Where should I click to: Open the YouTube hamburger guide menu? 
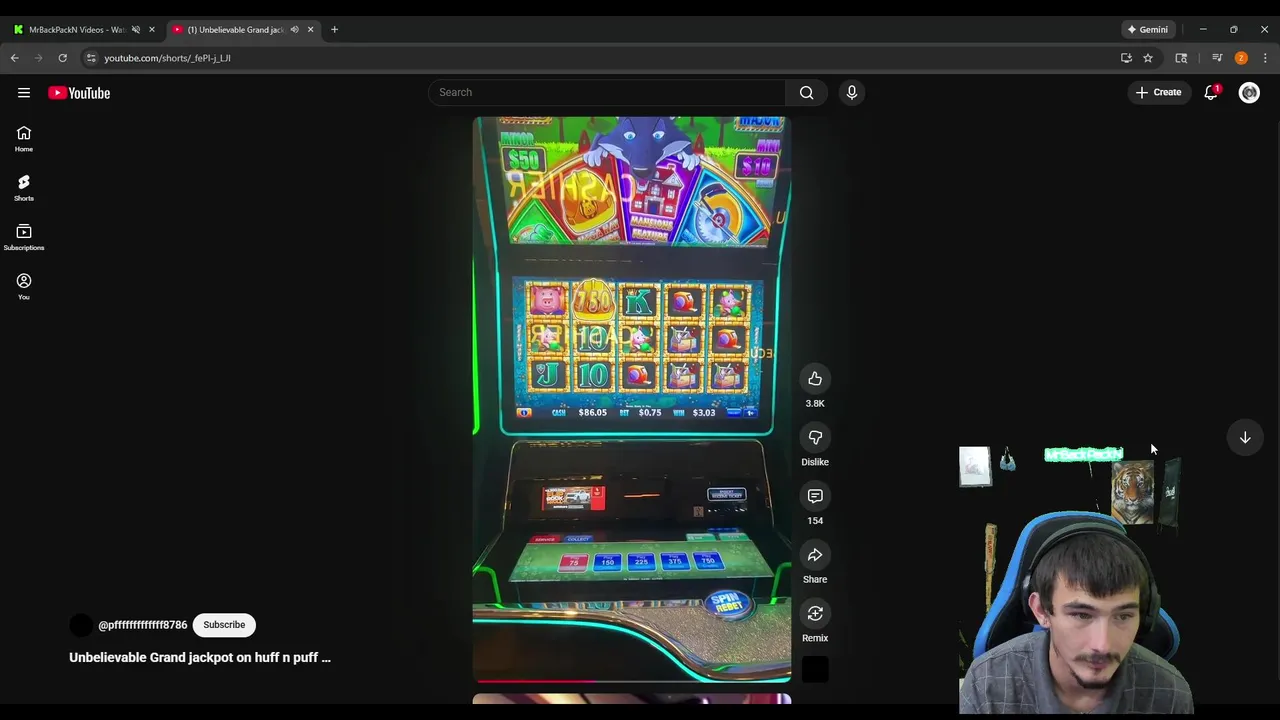click(x=24, y=93)
